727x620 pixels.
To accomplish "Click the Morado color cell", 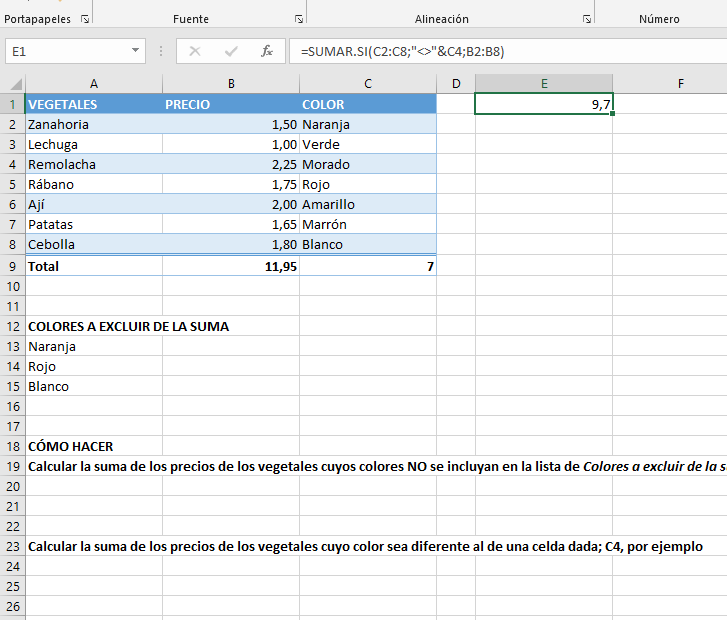I will point(368,164).
